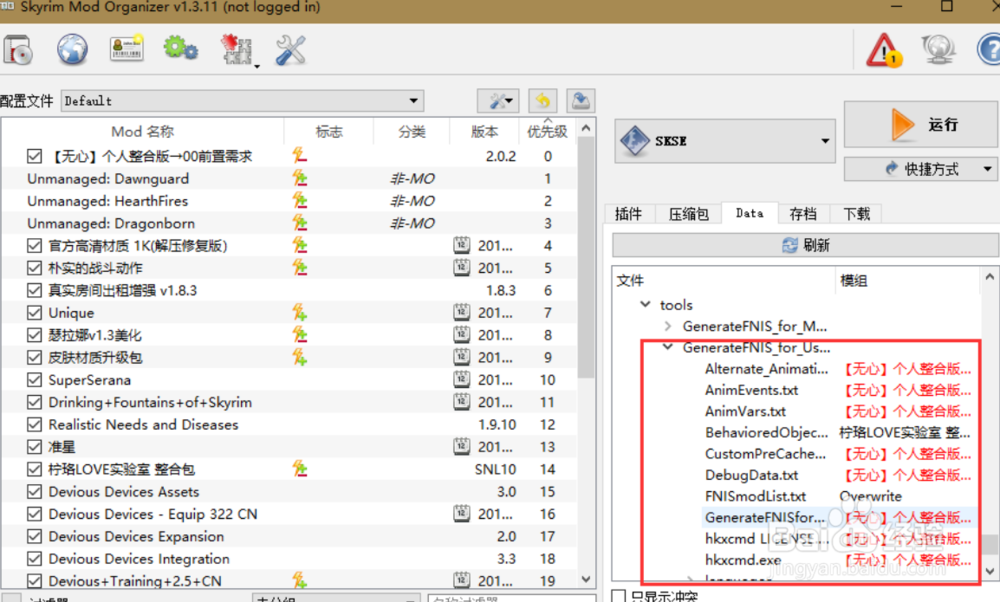Image resolution: width=1000 pixels, height=602 pixels.
Task: Switch to the 压缩包 archives tab
Action: [689, 214]
